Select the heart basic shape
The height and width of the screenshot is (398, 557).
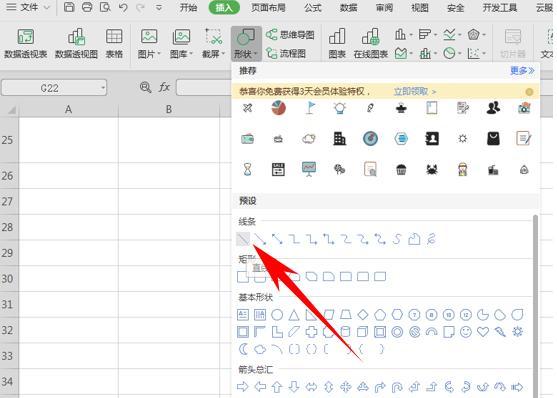pyautogui.click(x=483, y=332)
